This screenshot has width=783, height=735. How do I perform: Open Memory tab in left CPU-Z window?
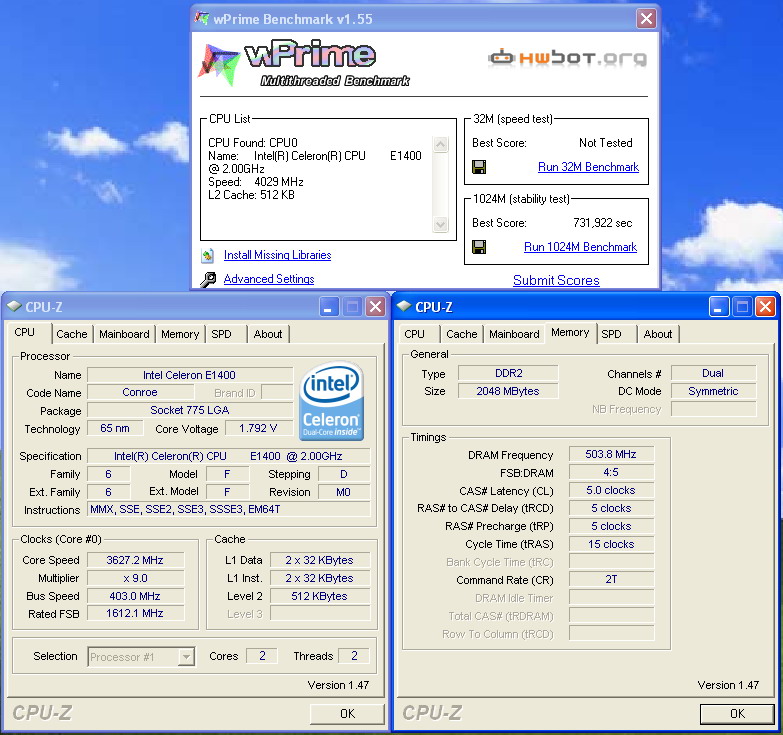tap(180, 334)
